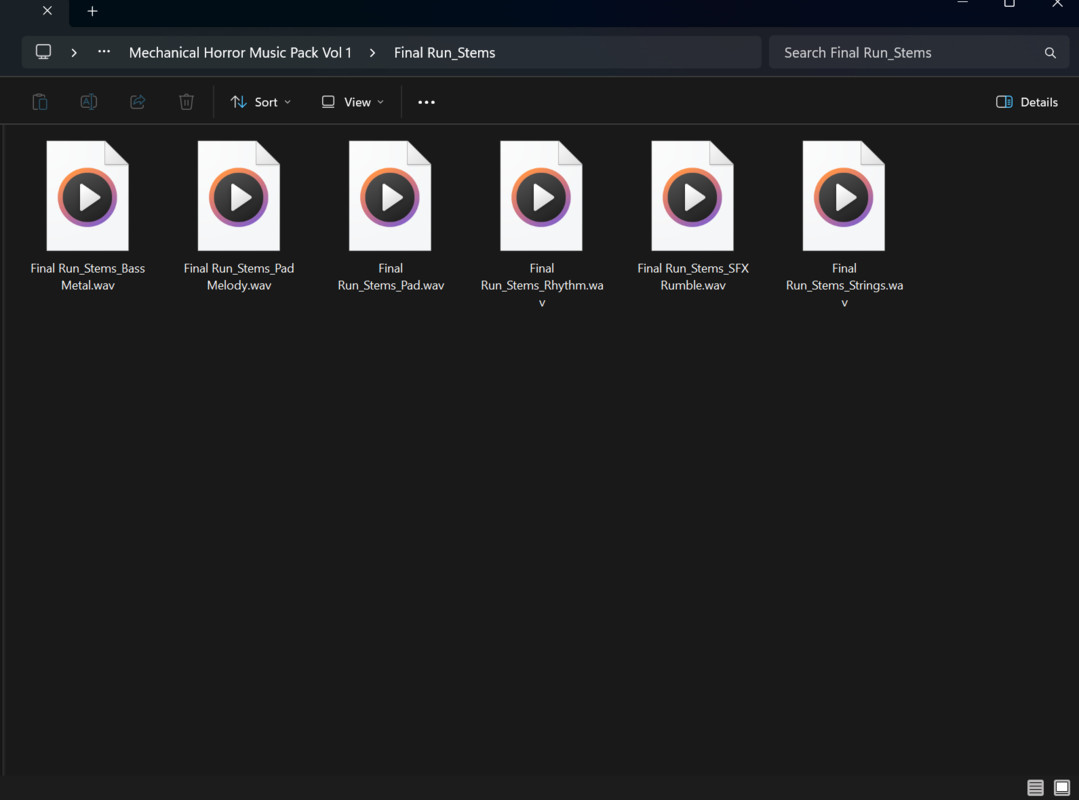1079x800 pixels.
Task: Select the Final Run_Stems_Strings.wav file icon
Action: pyautogui.click(x=844, y=196)
